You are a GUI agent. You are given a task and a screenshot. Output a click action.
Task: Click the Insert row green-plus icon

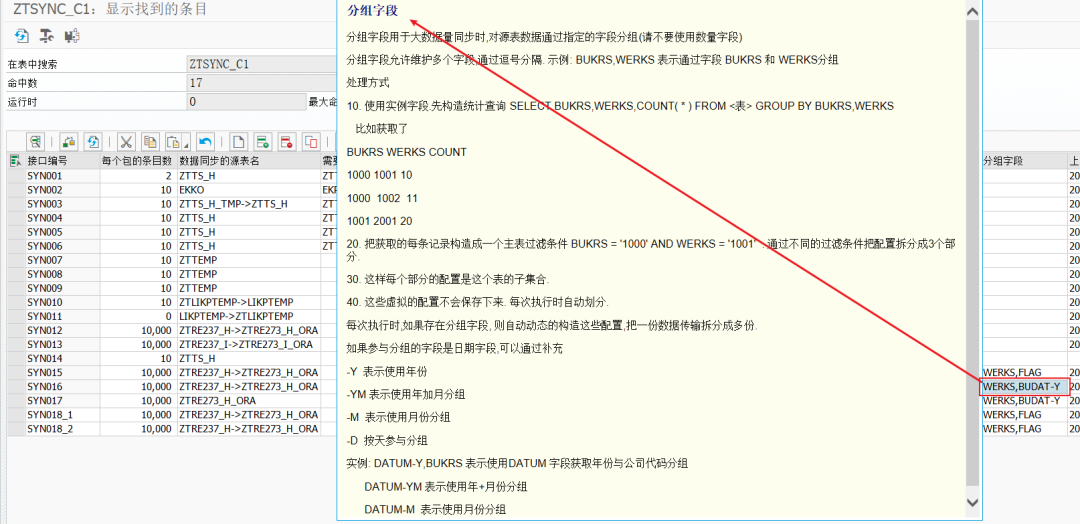pyautogui.click(x=262, y=142)
